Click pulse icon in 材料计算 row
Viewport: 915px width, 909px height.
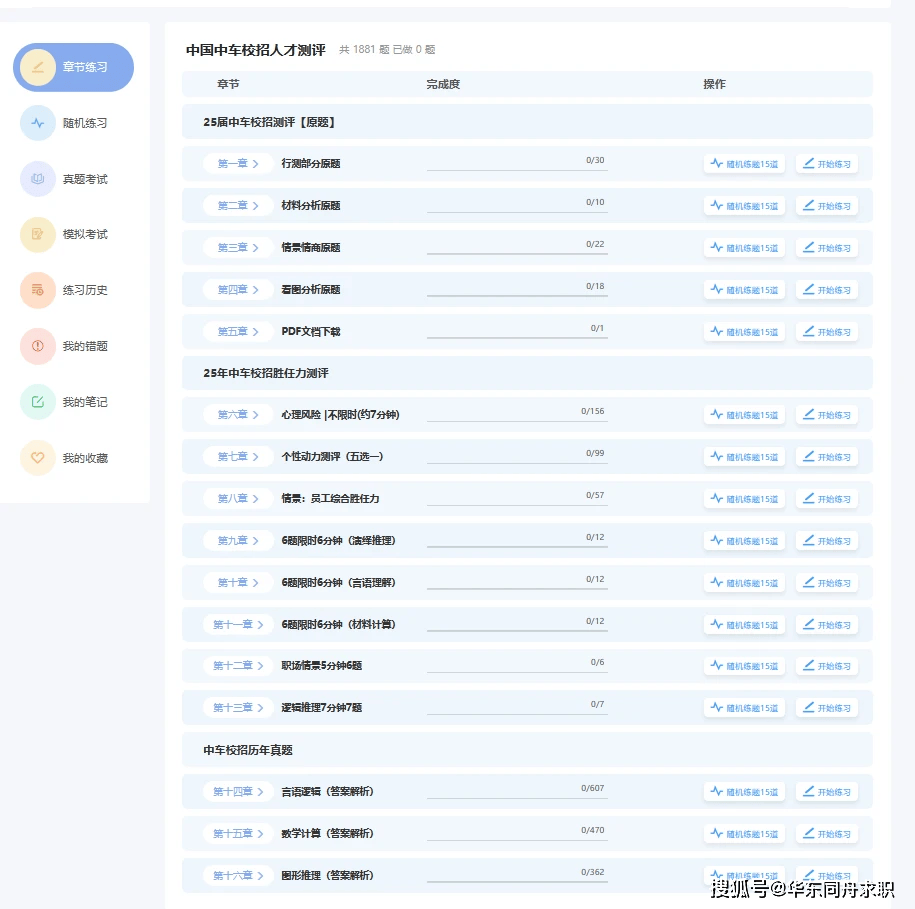tap(717, 624)
